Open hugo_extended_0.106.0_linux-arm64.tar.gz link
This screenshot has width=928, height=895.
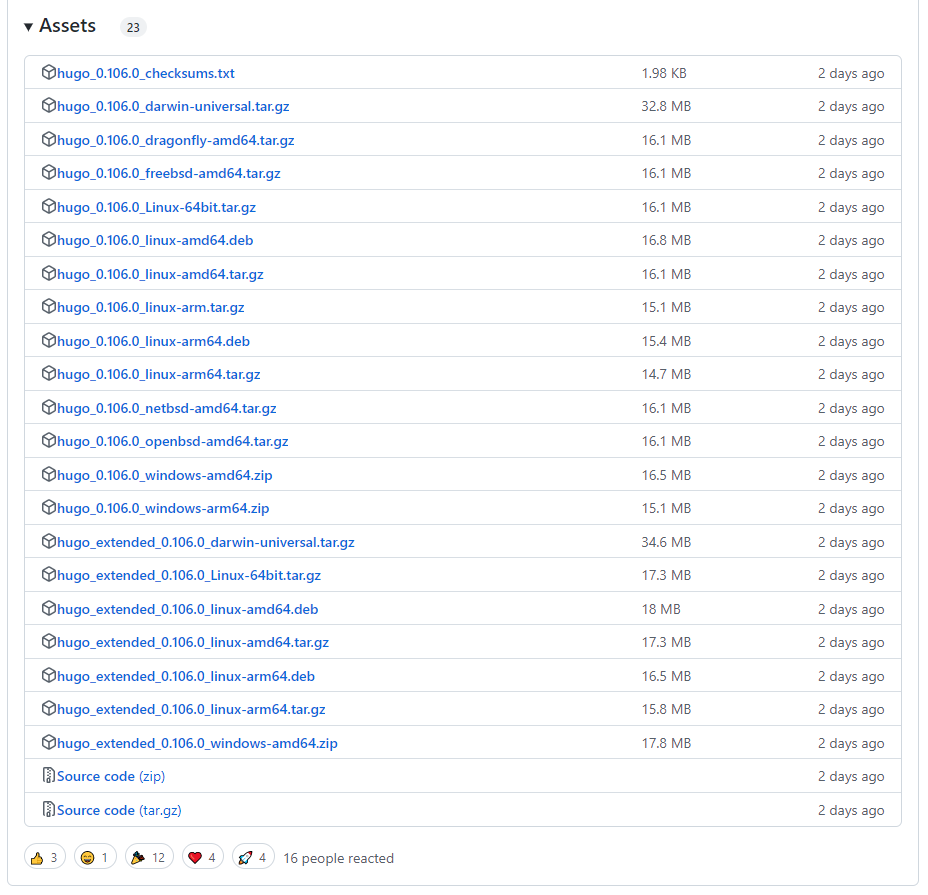(191, 709)
